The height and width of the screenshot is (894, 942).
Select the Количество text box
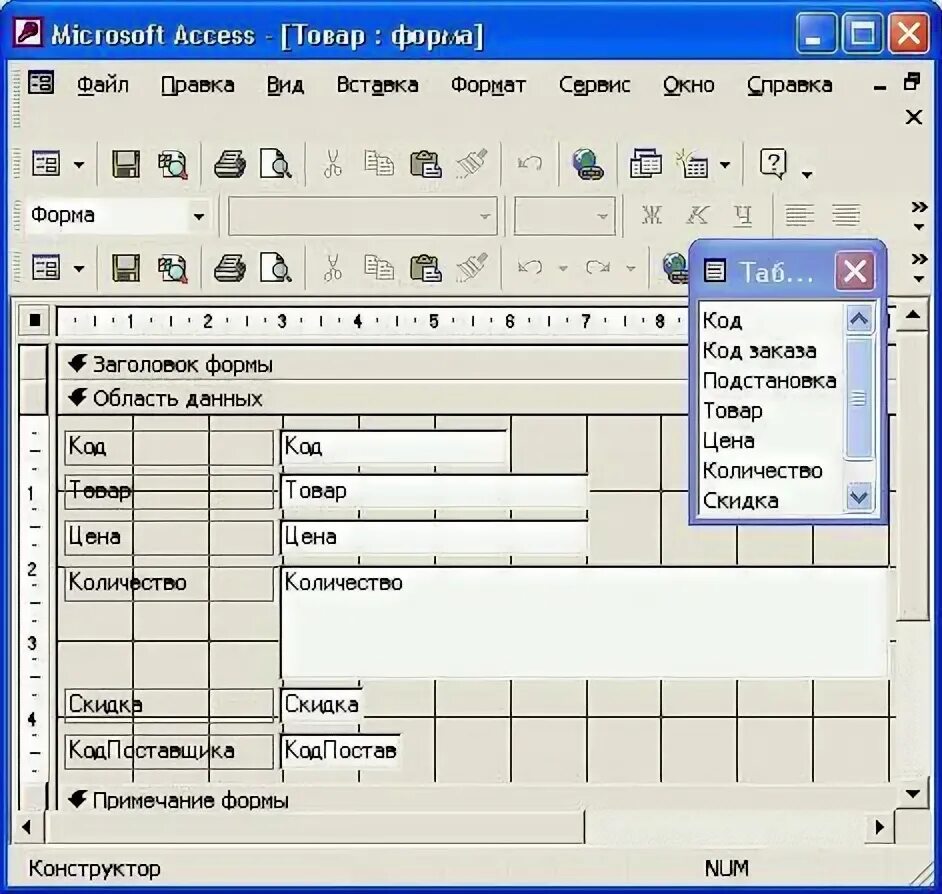pos(585,622)
